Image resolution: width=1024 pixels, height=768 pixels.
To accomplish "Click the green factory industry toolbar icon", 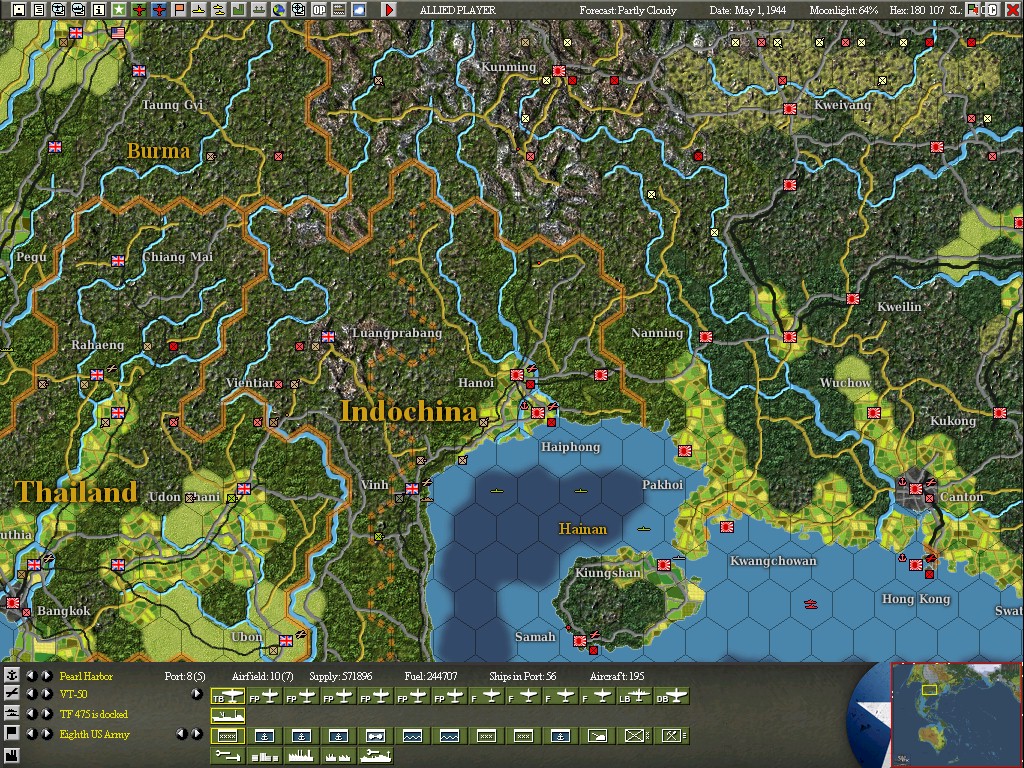I will tap(238, 9).
